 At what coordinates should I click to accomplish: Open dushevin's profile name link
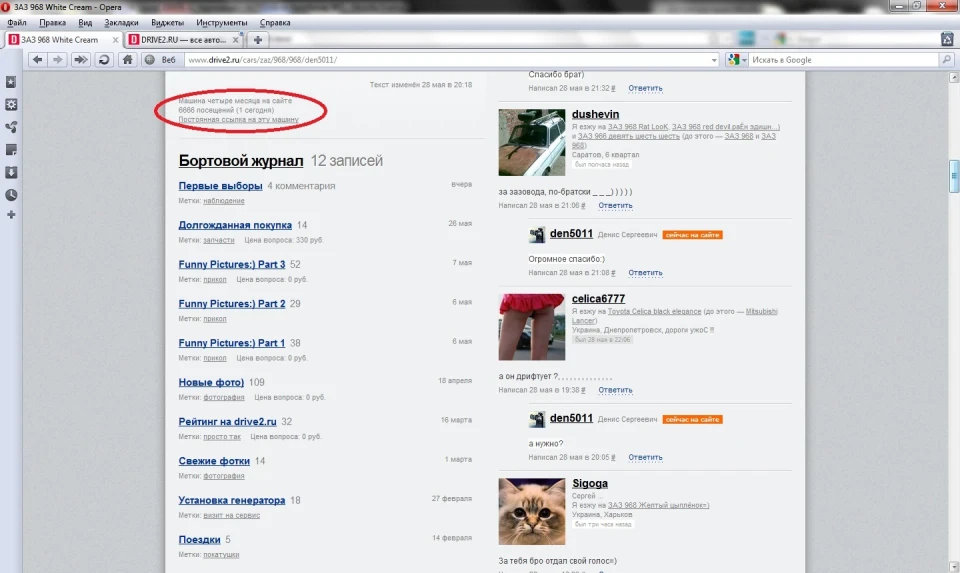[x=595, y=114]
